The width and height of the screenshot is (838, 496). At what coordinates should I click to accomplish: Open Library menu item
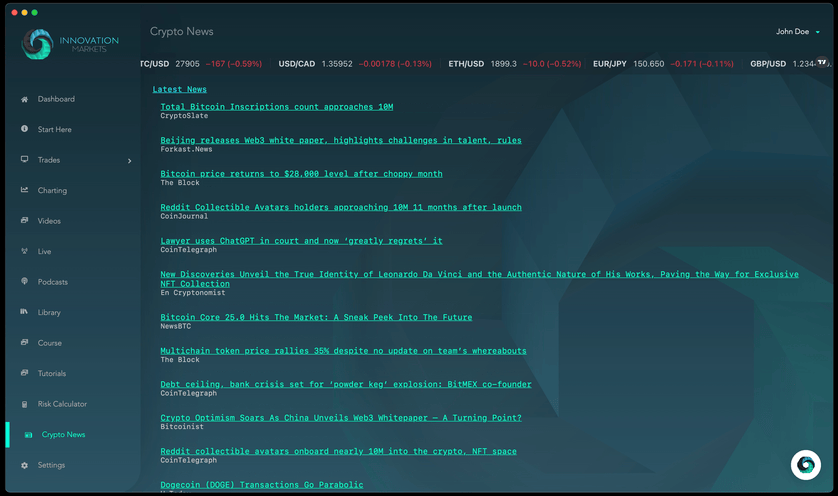click(x=49, y=312)
